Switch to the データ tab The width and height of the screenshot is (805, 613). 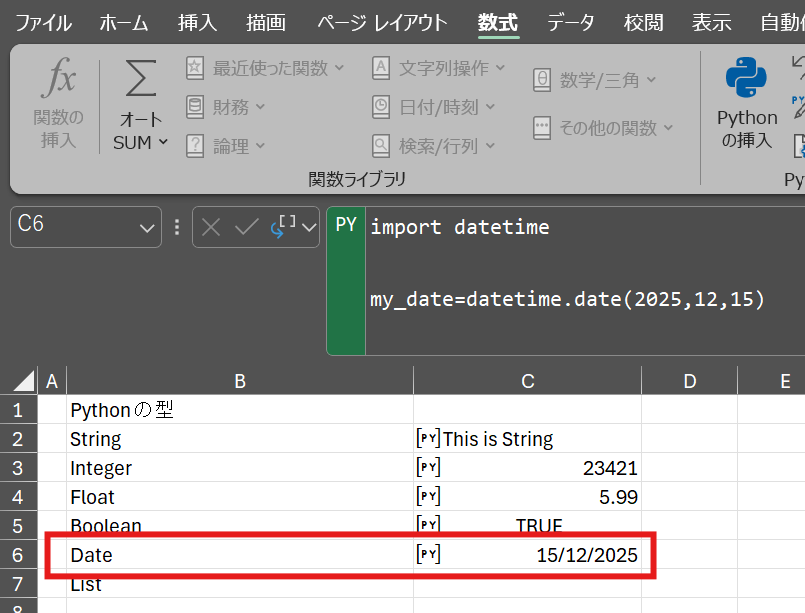click(571, 23)
